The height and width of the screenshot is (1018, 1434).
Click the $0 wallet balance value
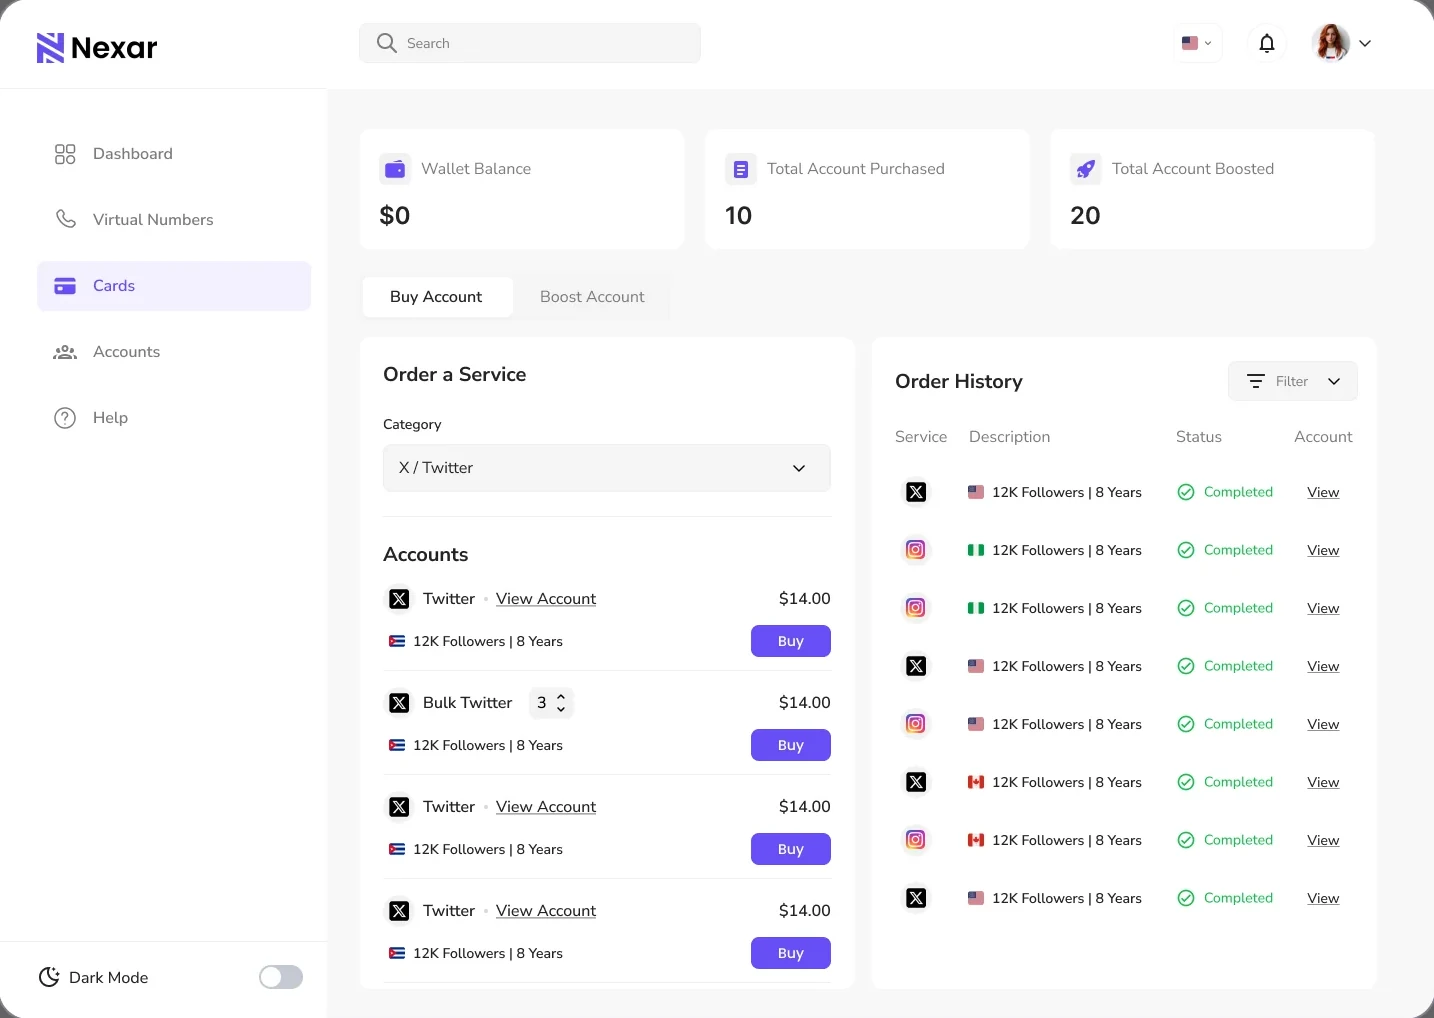click(x=395, y=215)
